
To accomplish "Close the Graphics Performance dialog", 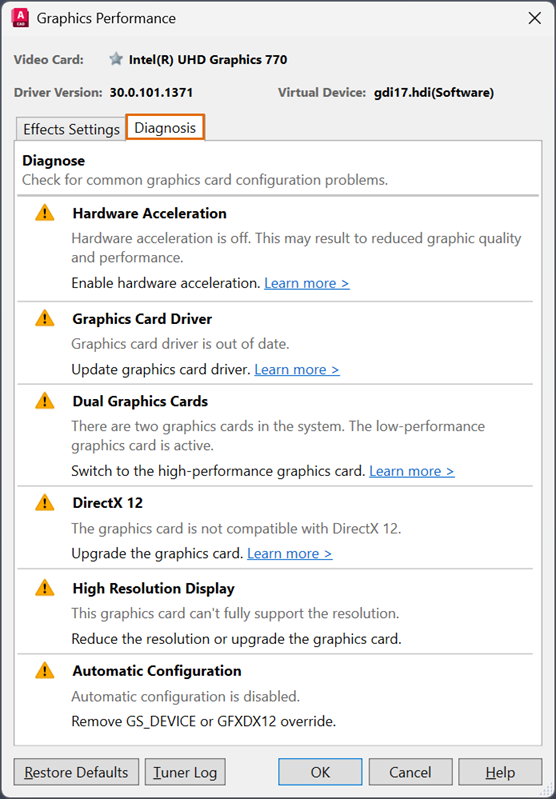I will coord(535,18).
